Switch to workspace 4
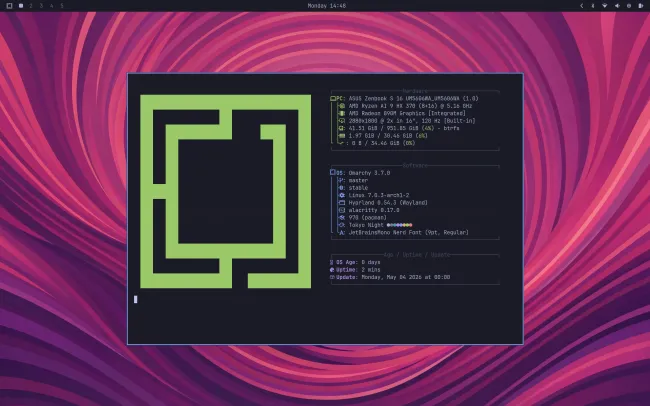The width and height of the screenshot is (650, 406). pos(51,6)
